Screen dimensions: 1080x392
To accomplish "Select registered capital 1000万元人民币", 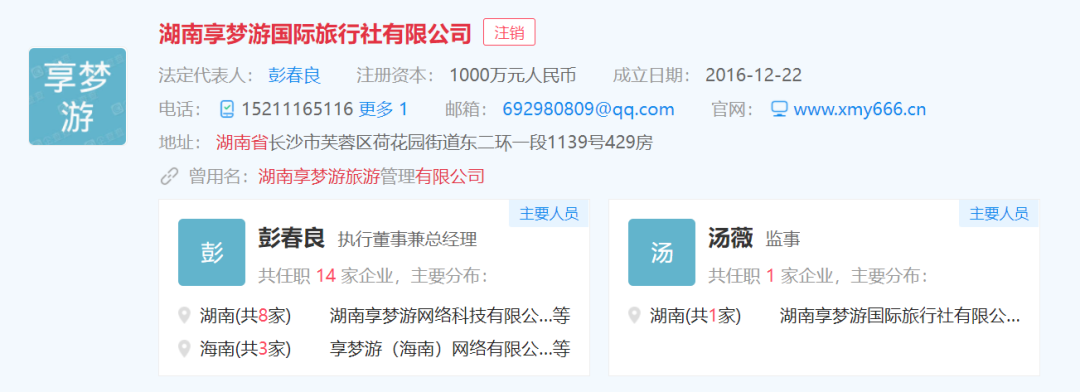I will pyautogui.click(x=512, y=75).
